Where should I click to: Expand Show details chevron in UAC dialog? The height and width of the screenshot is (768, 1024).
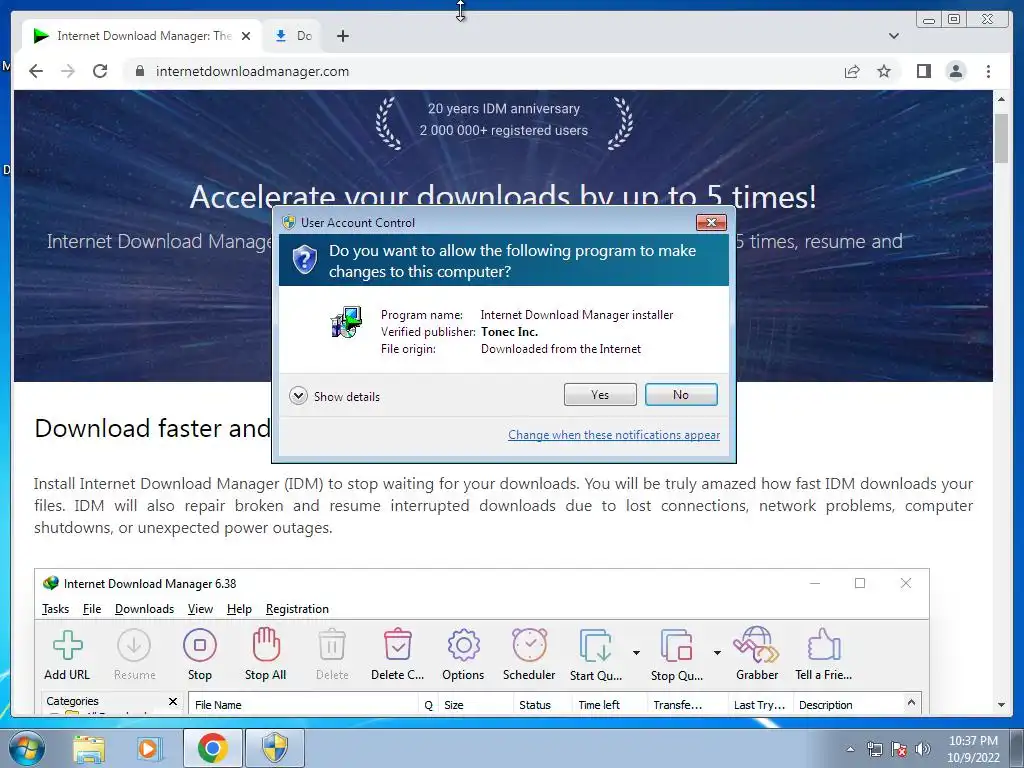(298, 396)
